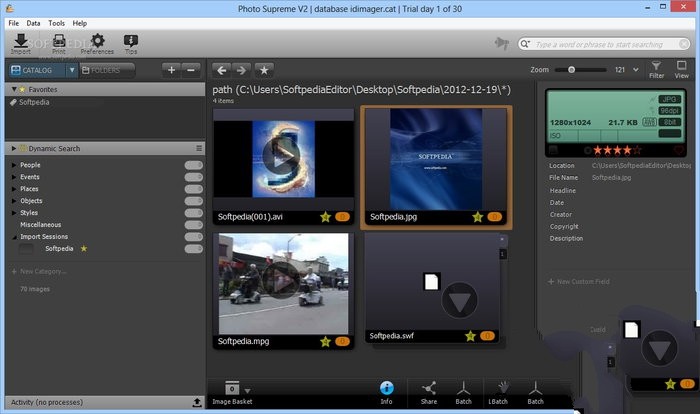This screenshot has width=700, height=414.
Task: Expand the Events tree node
Action: (14, 177)
